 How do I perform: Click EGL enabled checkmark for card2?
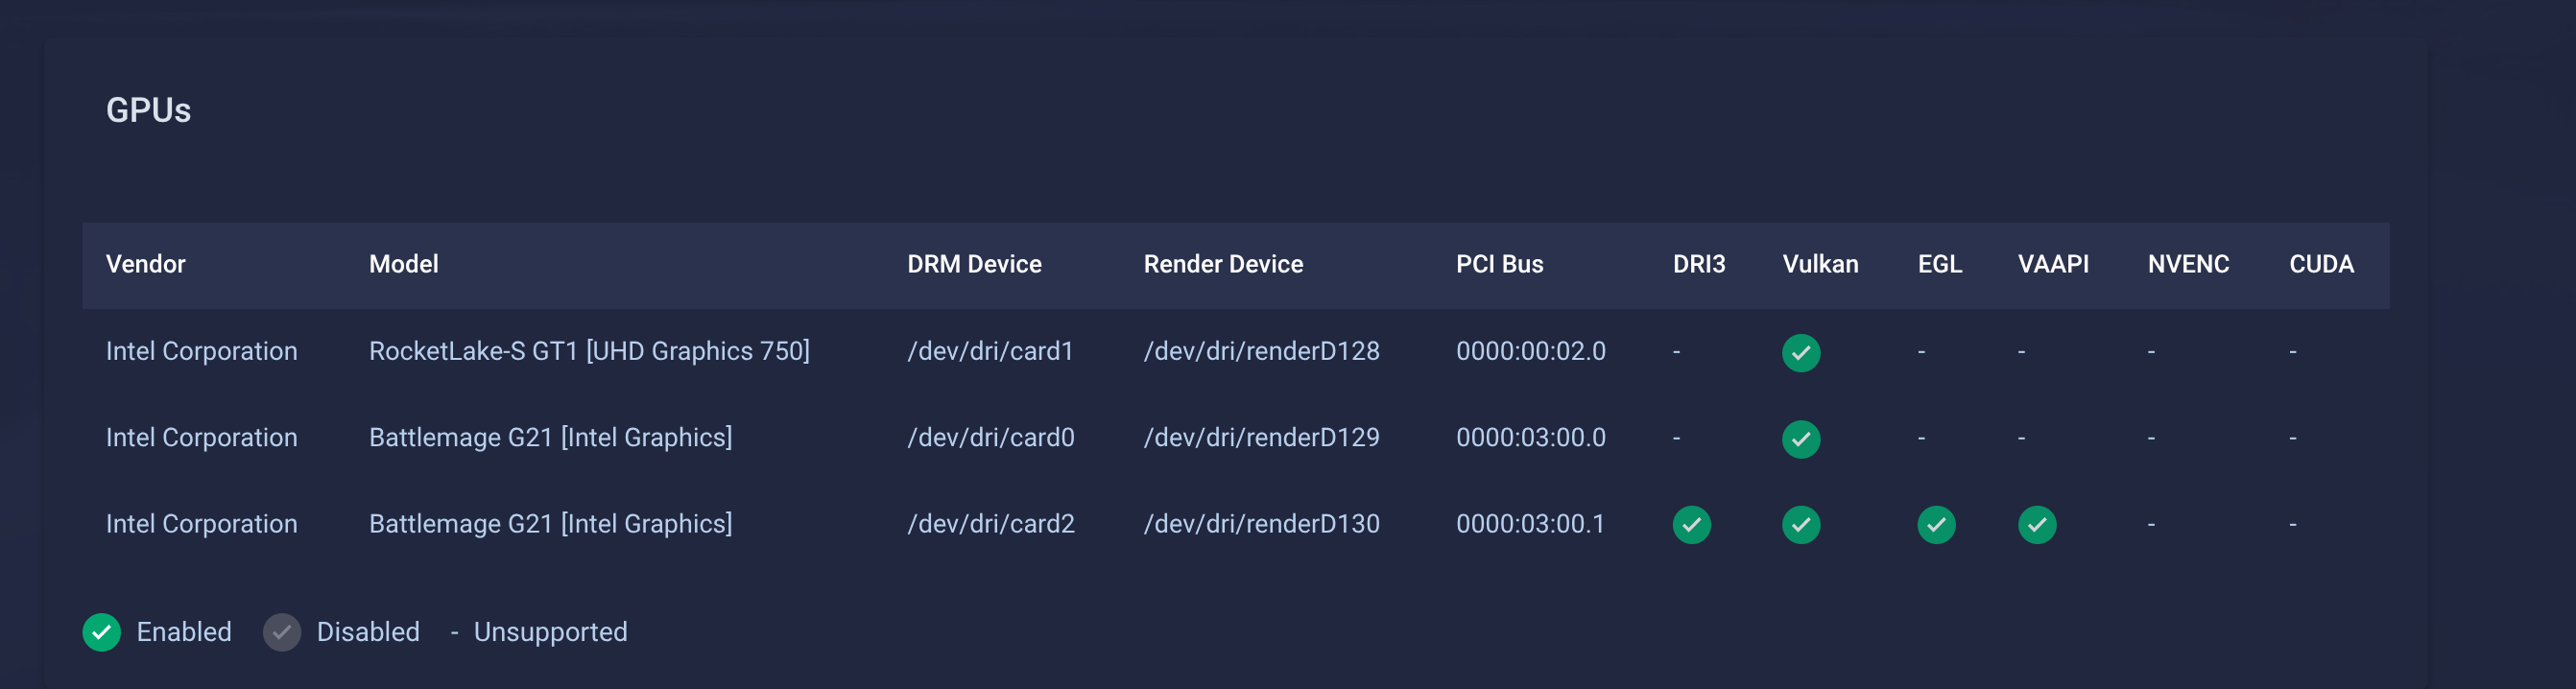click(1936, 524)
